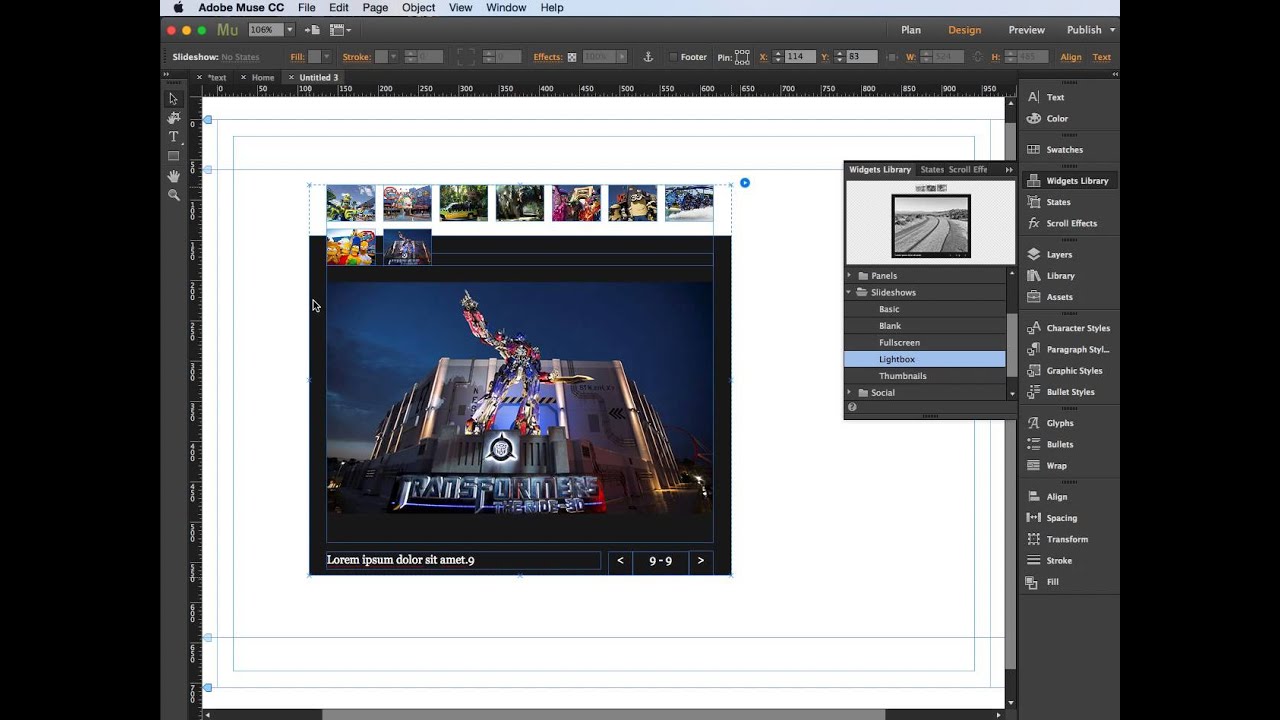The image size is (1280, 720).
Task: Click the Align link in control bar
Action: pyautogui.click(x=1071, y=57)
